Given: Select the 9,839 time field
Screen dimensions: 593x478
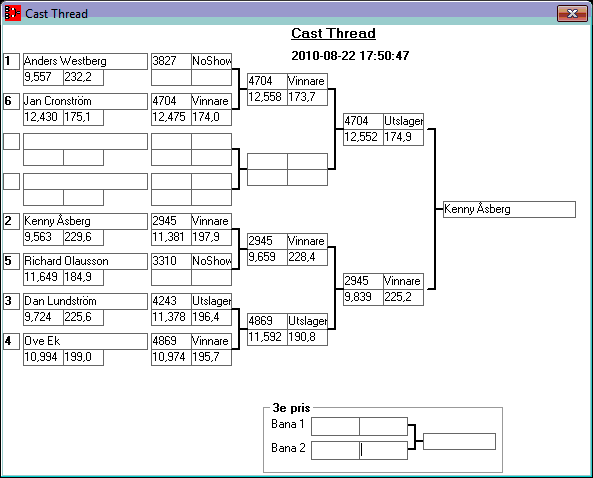Looking at the screenshot, I should [x=363, y=297].
